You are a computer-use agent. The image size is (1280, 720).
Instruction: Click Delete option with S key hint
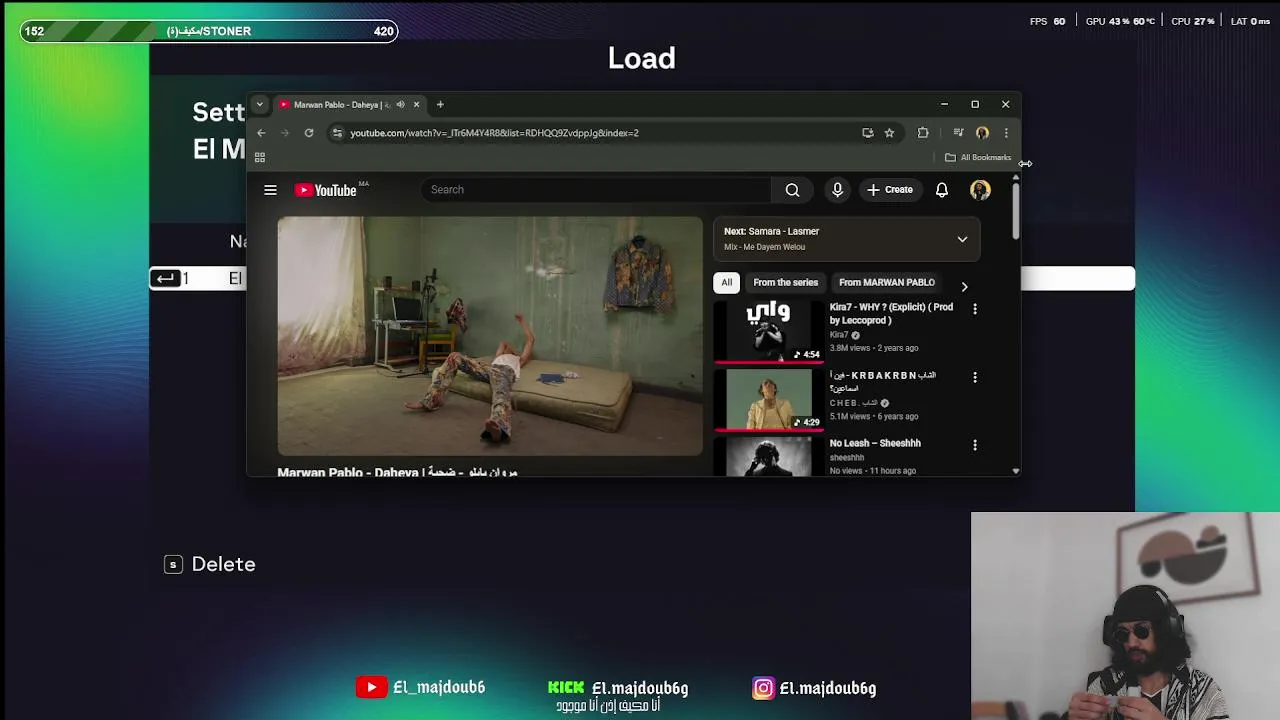(210, 564)
